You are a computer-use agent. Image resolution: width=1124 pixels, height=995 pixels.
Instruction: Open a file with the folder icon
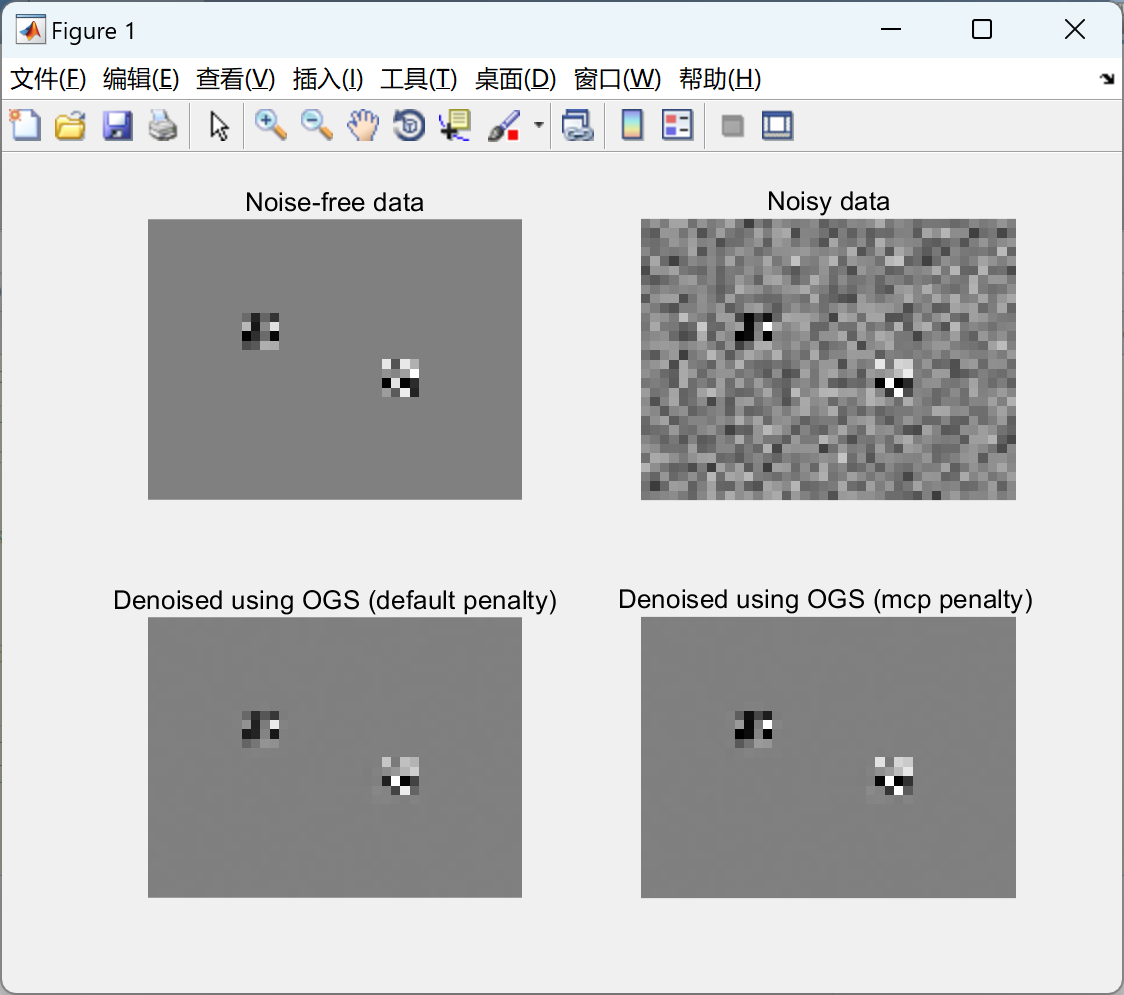pos(70,125)
